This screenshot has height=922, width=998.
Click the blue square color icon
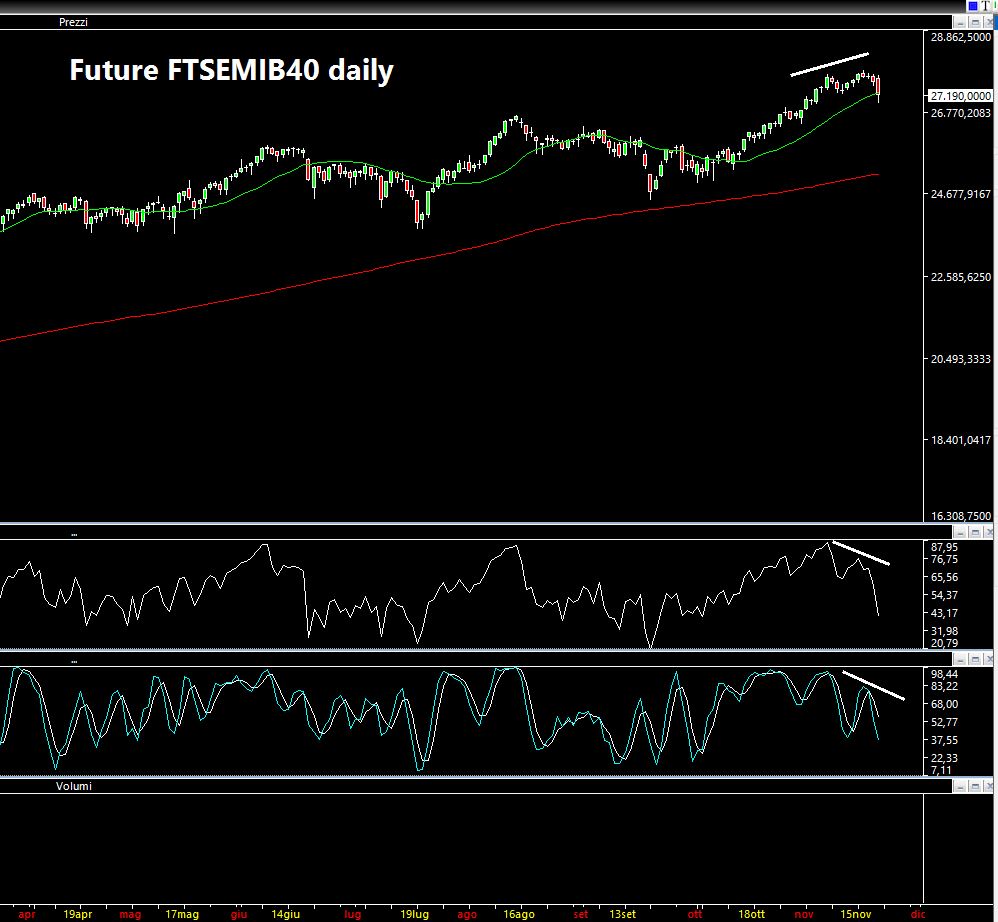(x=973, y=6)
